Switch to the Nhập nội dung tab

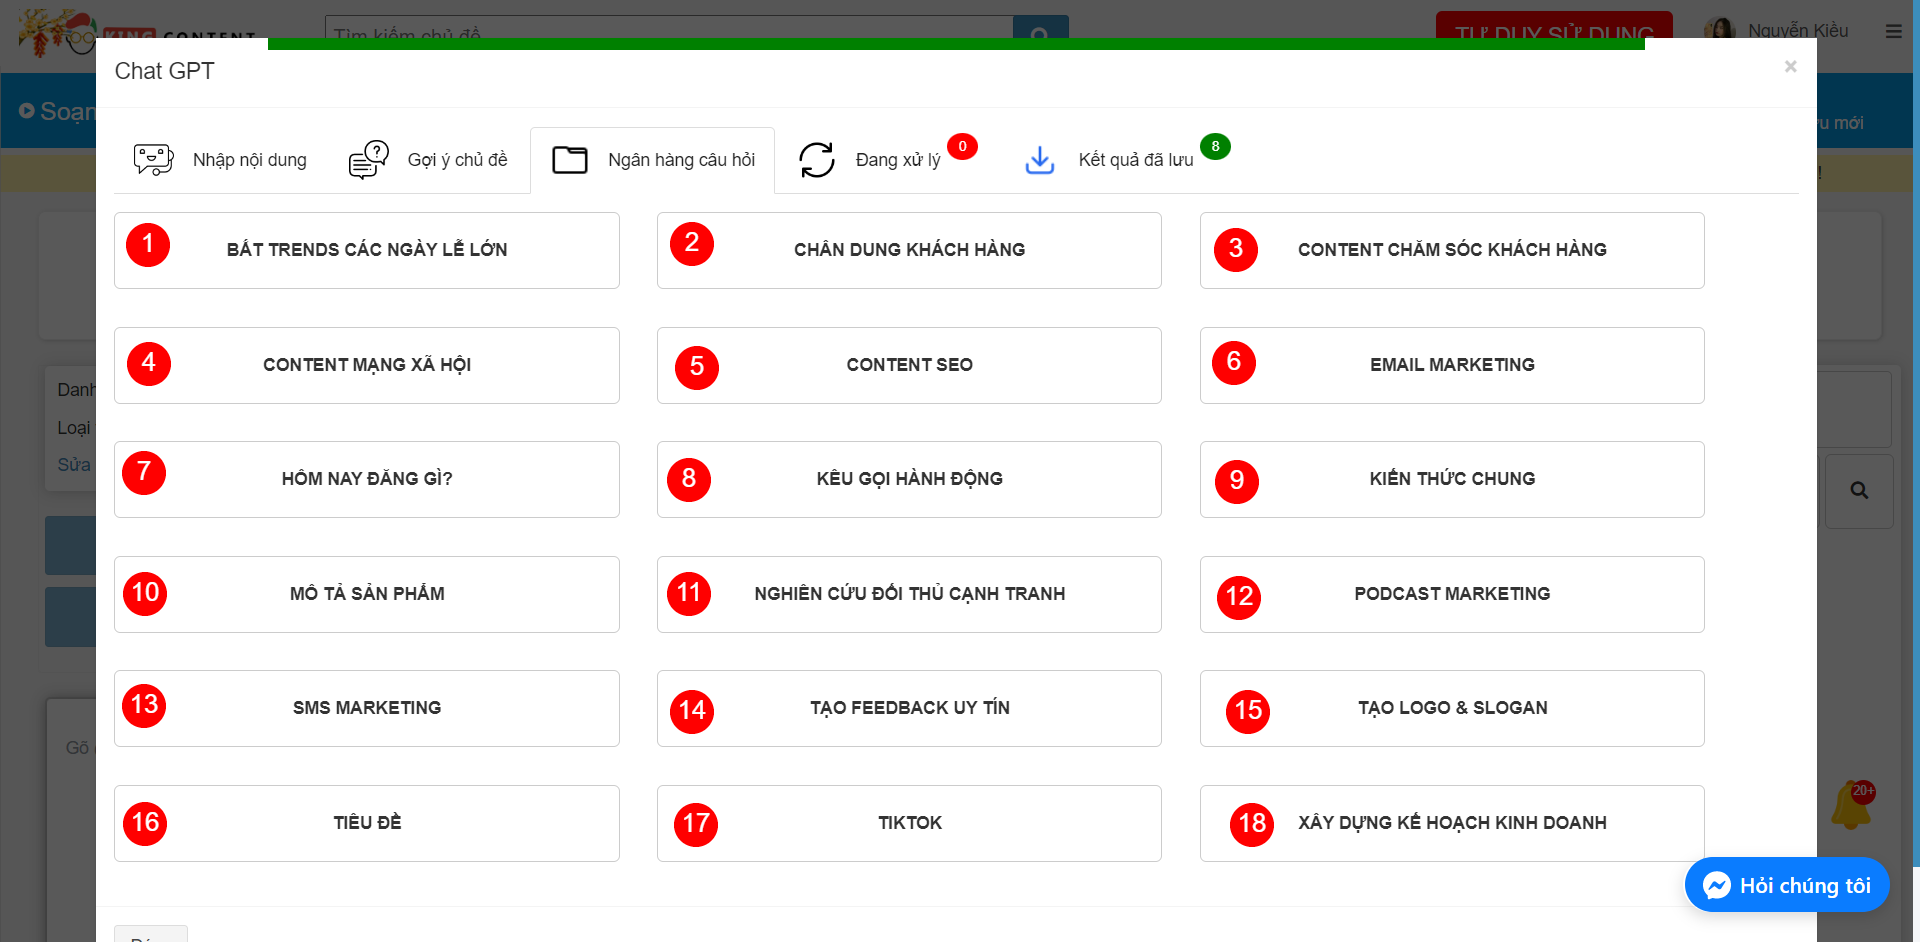click(x=220, y=160)
